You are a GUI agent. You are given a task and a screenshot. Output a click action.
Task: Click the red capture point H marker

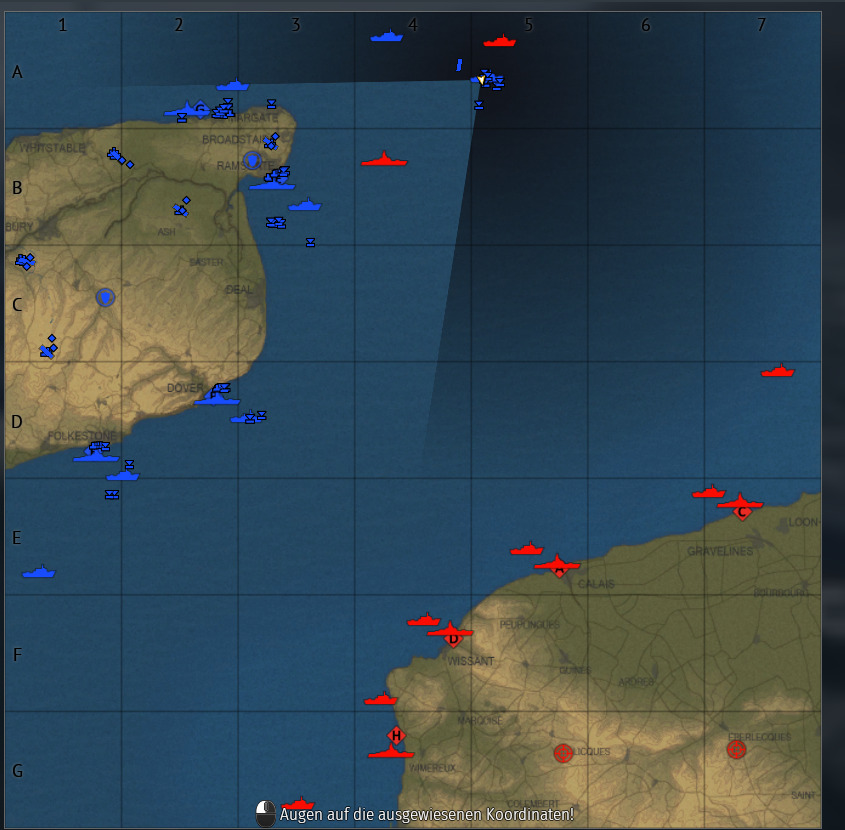[x=396, y=735]
